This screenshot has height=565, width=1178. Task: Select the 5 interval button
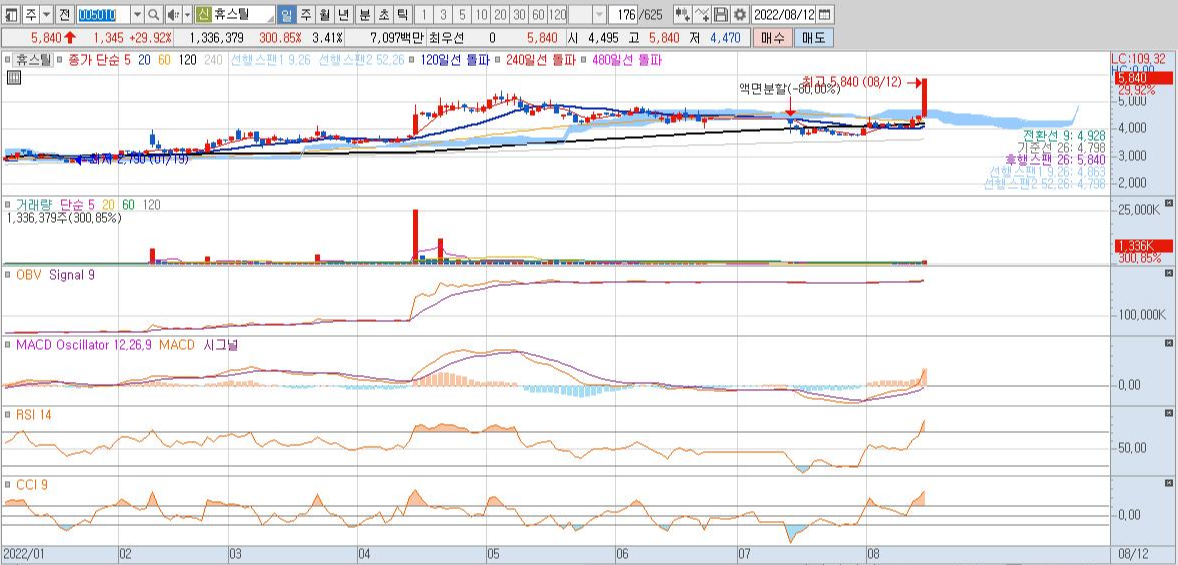(x=462, y=14)
